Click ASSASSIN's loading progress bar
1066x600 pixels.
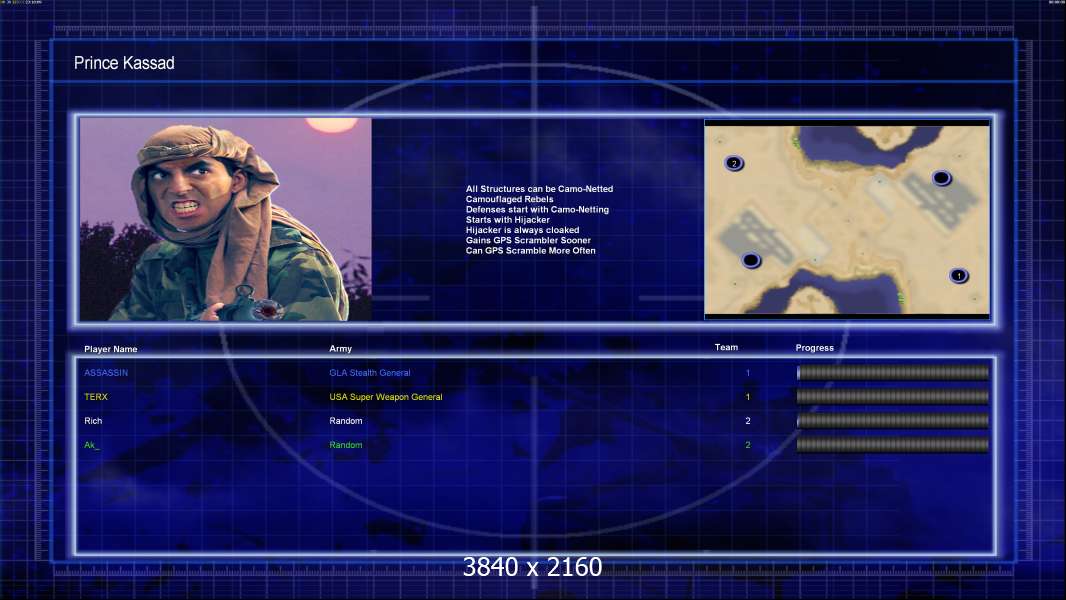point(893,372)
